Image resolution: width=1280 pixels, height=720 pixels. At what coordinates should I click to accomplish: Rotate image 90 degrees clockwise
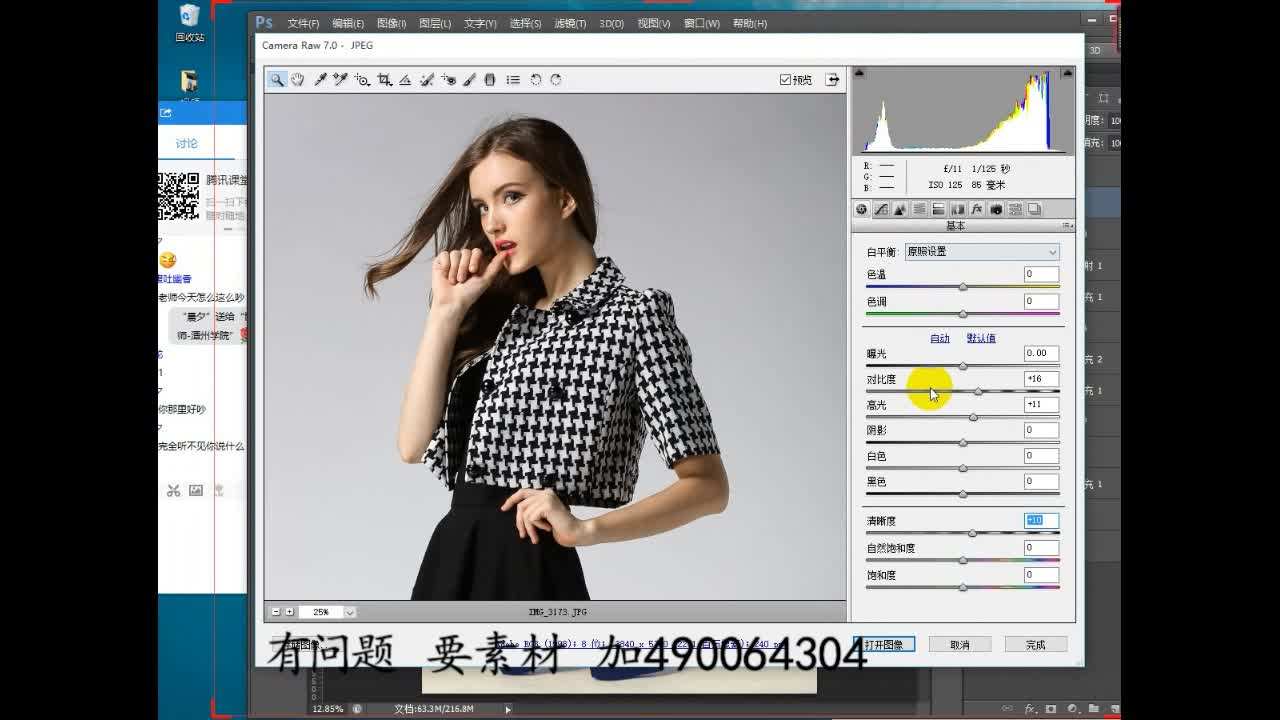[556, 80]
